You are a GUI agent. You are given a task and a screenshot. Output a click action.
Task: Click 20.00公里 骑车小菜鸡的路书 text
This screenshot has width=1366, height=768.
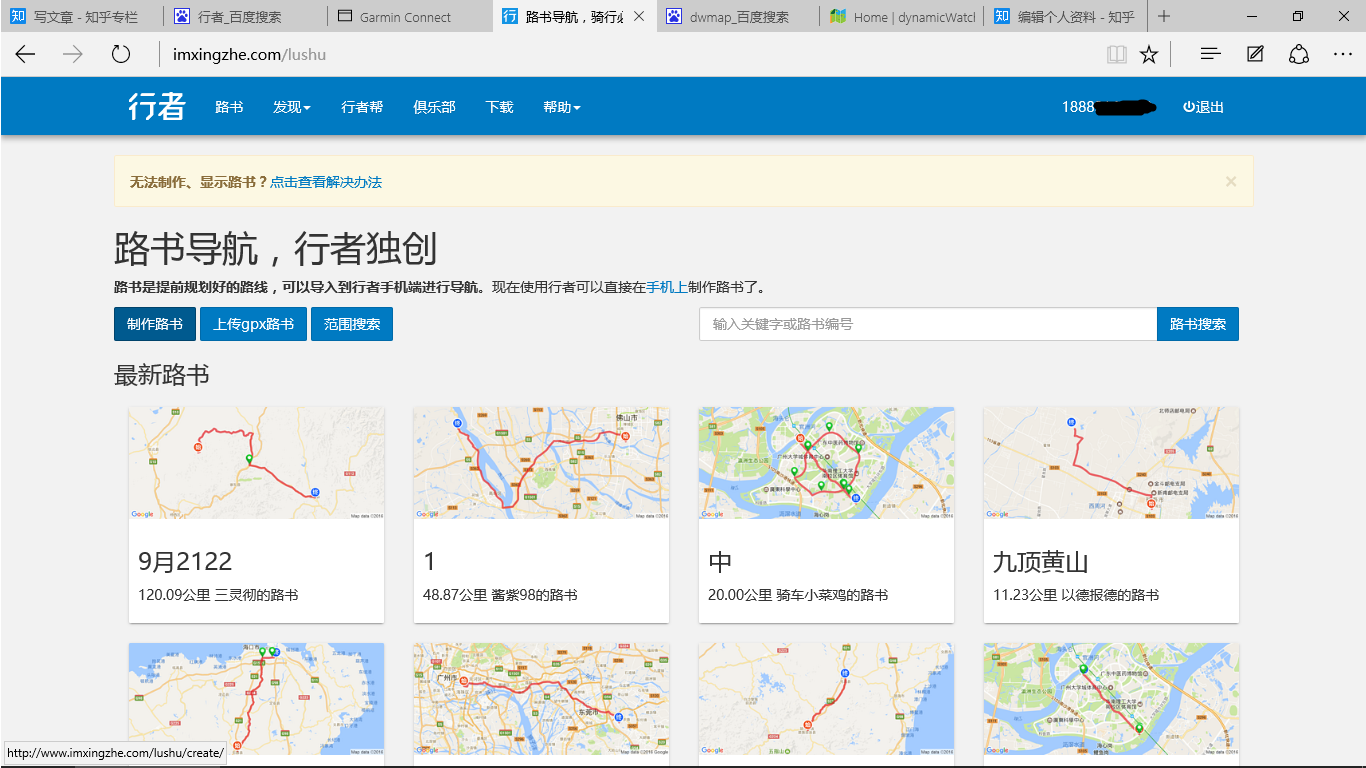coord(798,595)
